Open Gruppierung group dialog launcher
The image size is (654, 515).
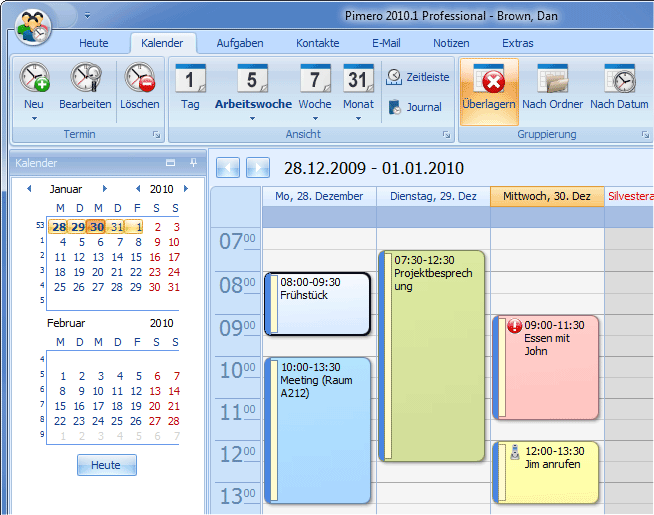click(x=645, y=135)
